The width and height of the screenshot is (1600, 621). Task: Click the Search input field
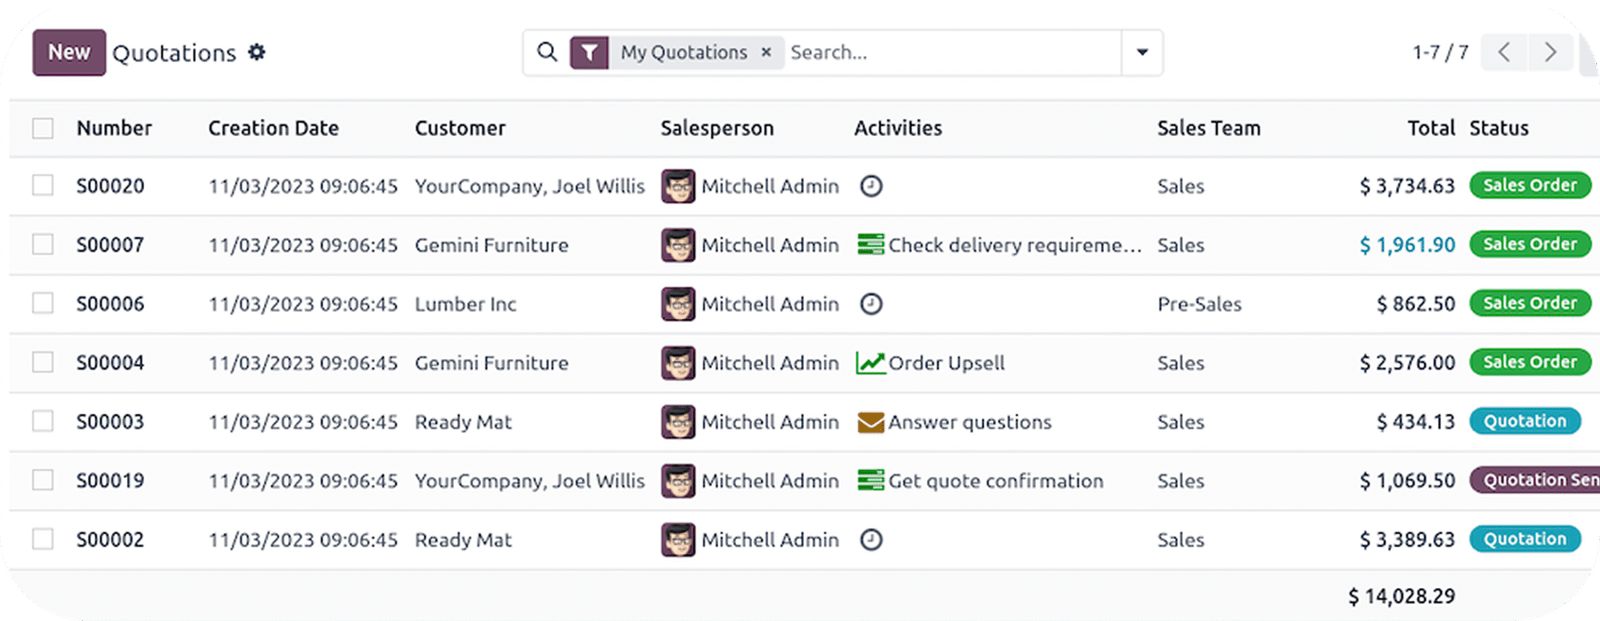click(950, 52)
